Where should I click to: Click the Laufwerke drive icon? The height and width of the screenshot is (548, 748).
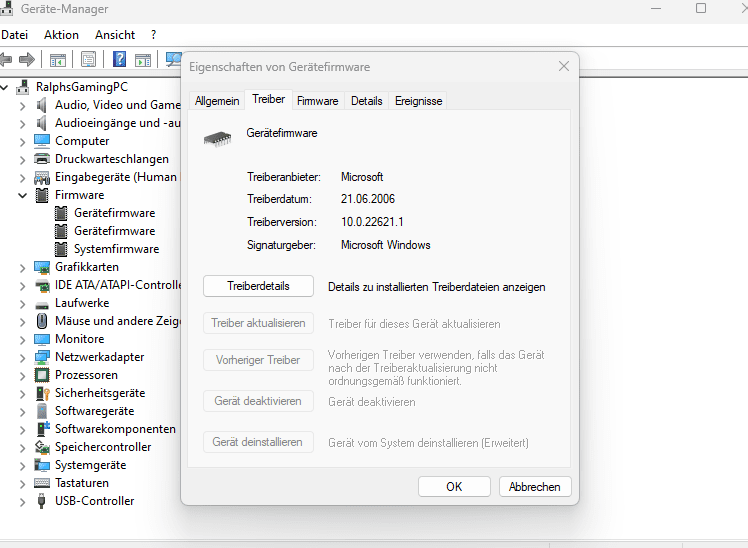pyautogui.click(x=42, y=304)
